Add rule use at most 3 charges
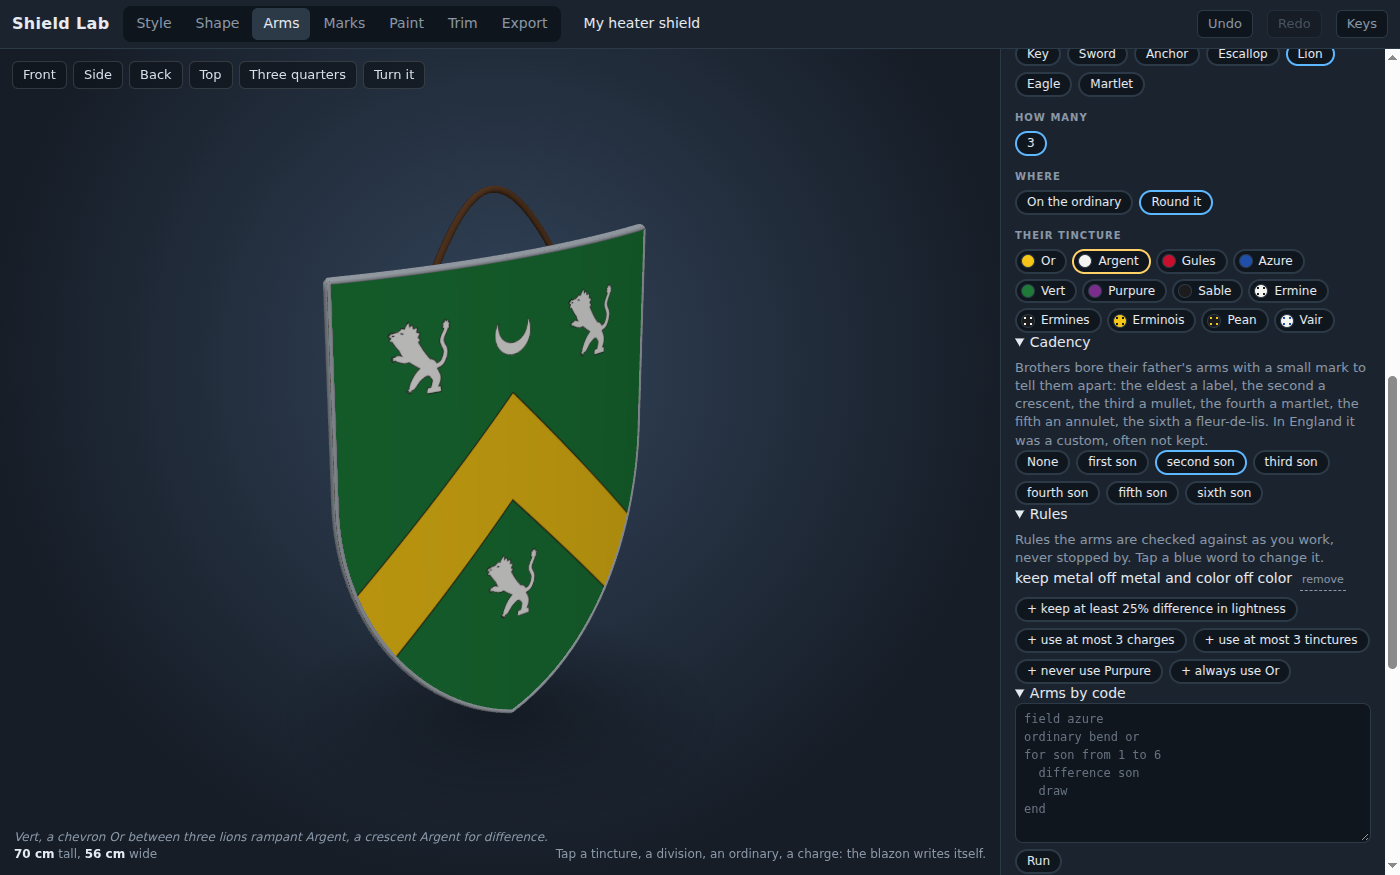The image size is (1400, 875). pos(1101,640)
